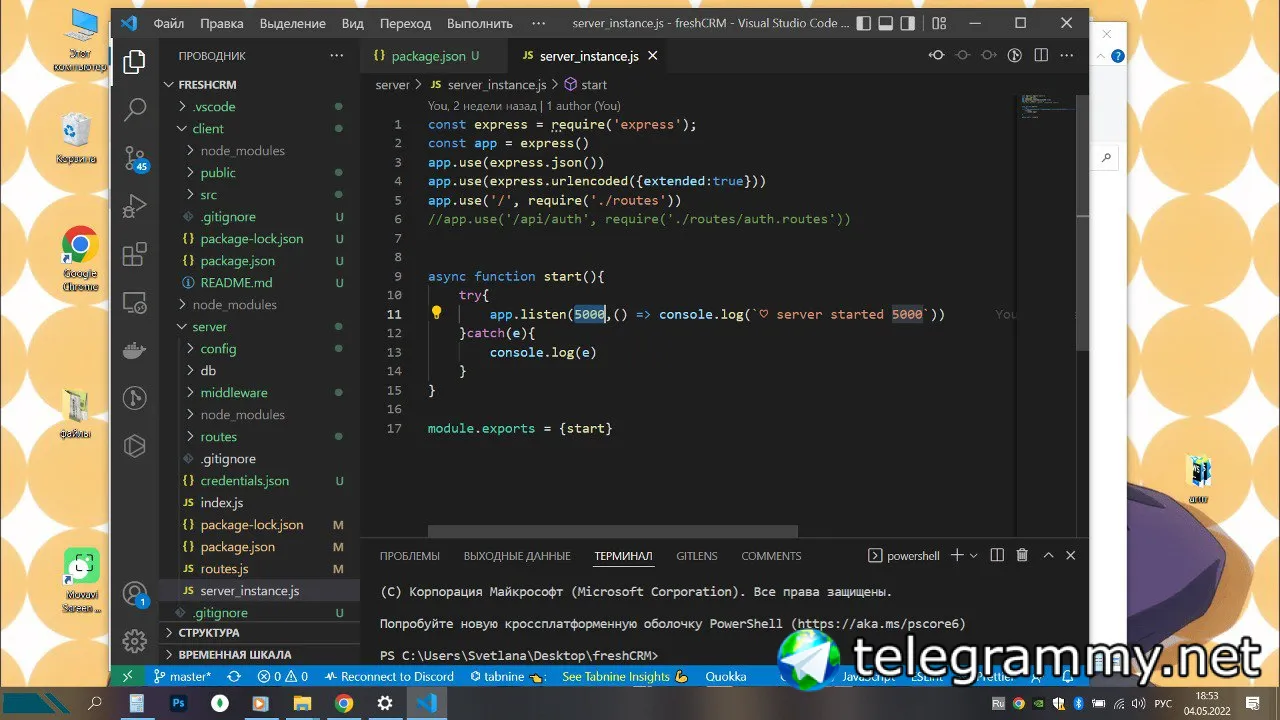Screen dimensions: 1280x720
Task: Open the terminal launch profile dropdown arrow
Action: pyautogui.click(x=973, y=555)
